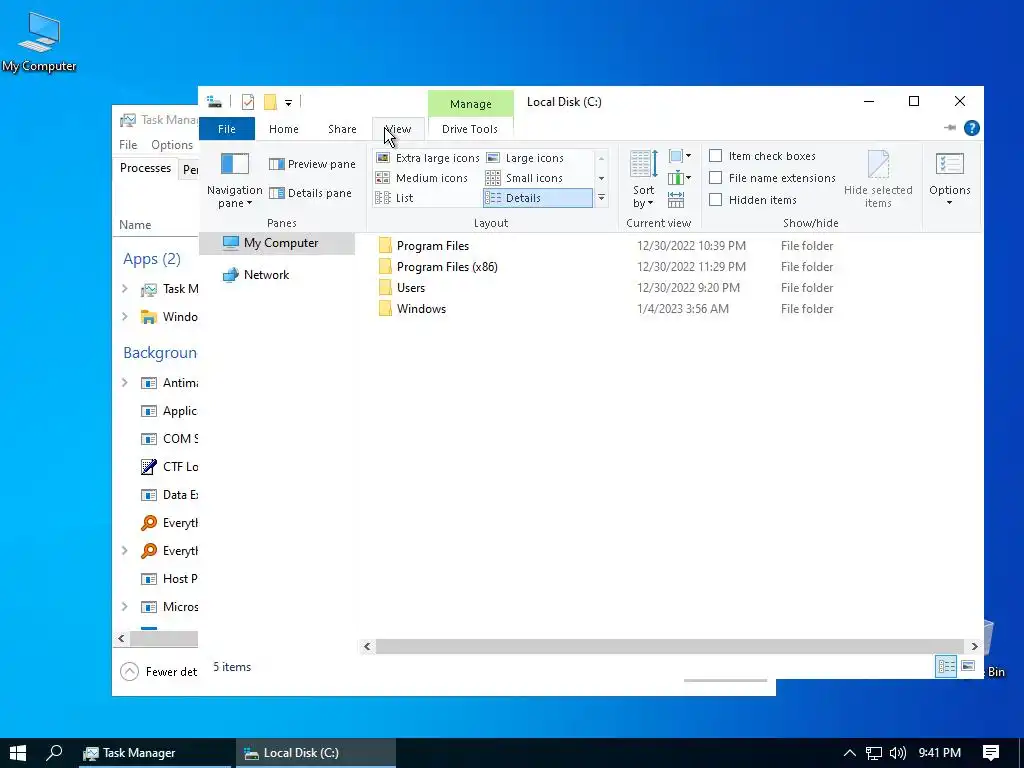
Task: Switch layout to Small icons
Action: [524, 178]
